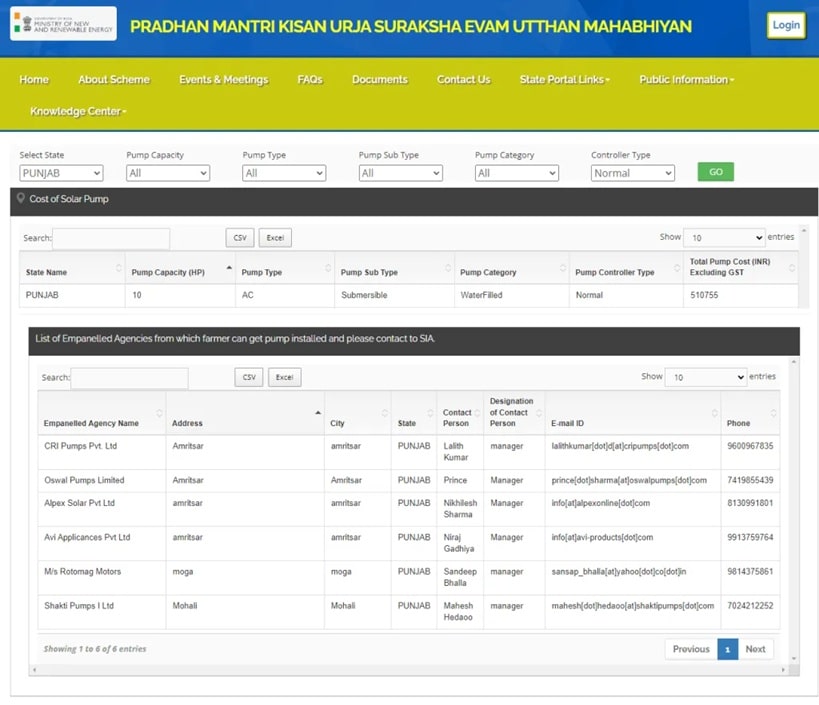Export cost table as CSV

coord(240,238)
